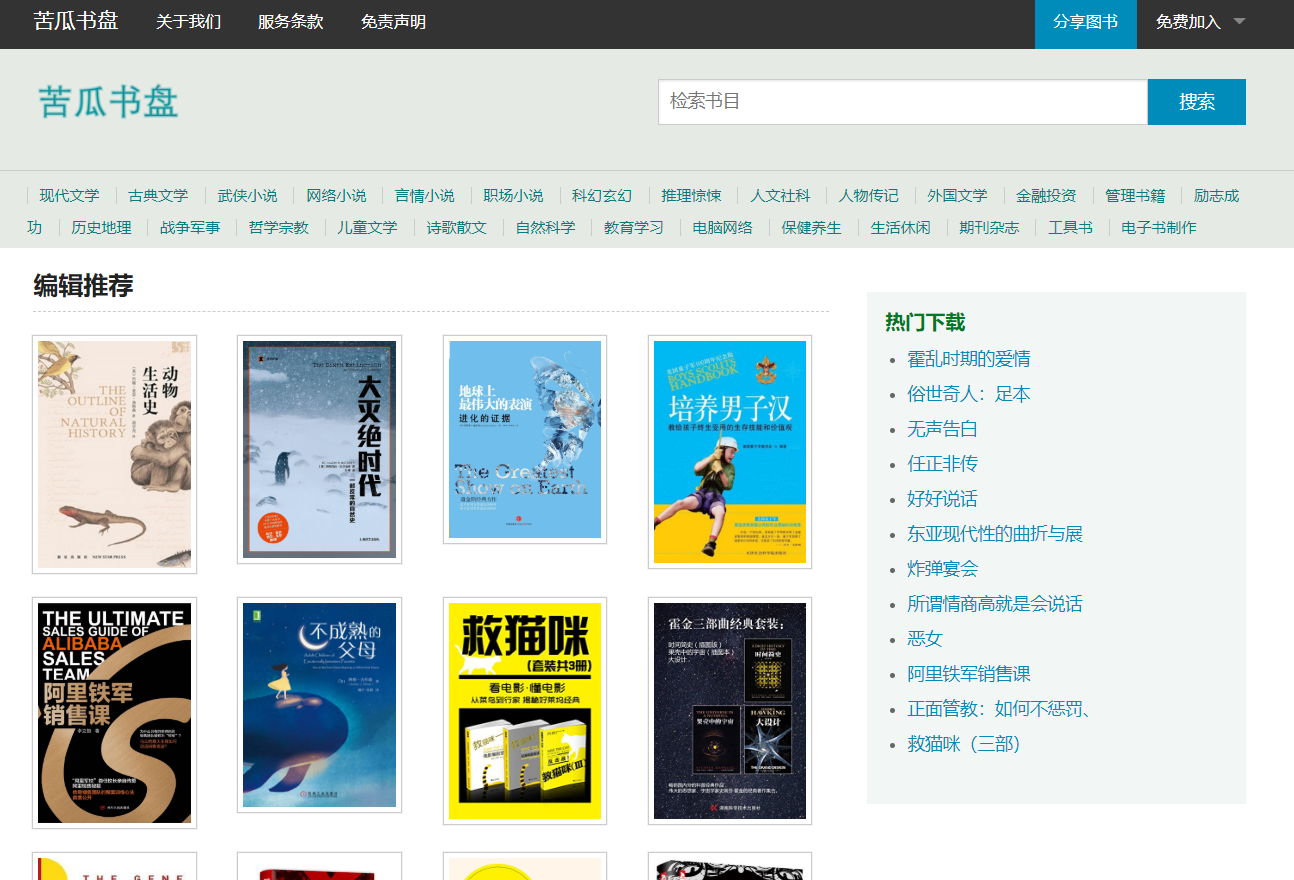This screenshot has width=1294, height=880.
Task: Open the 动物生活史 book cover
Action: pyautogui.click(x=114, y=454)
